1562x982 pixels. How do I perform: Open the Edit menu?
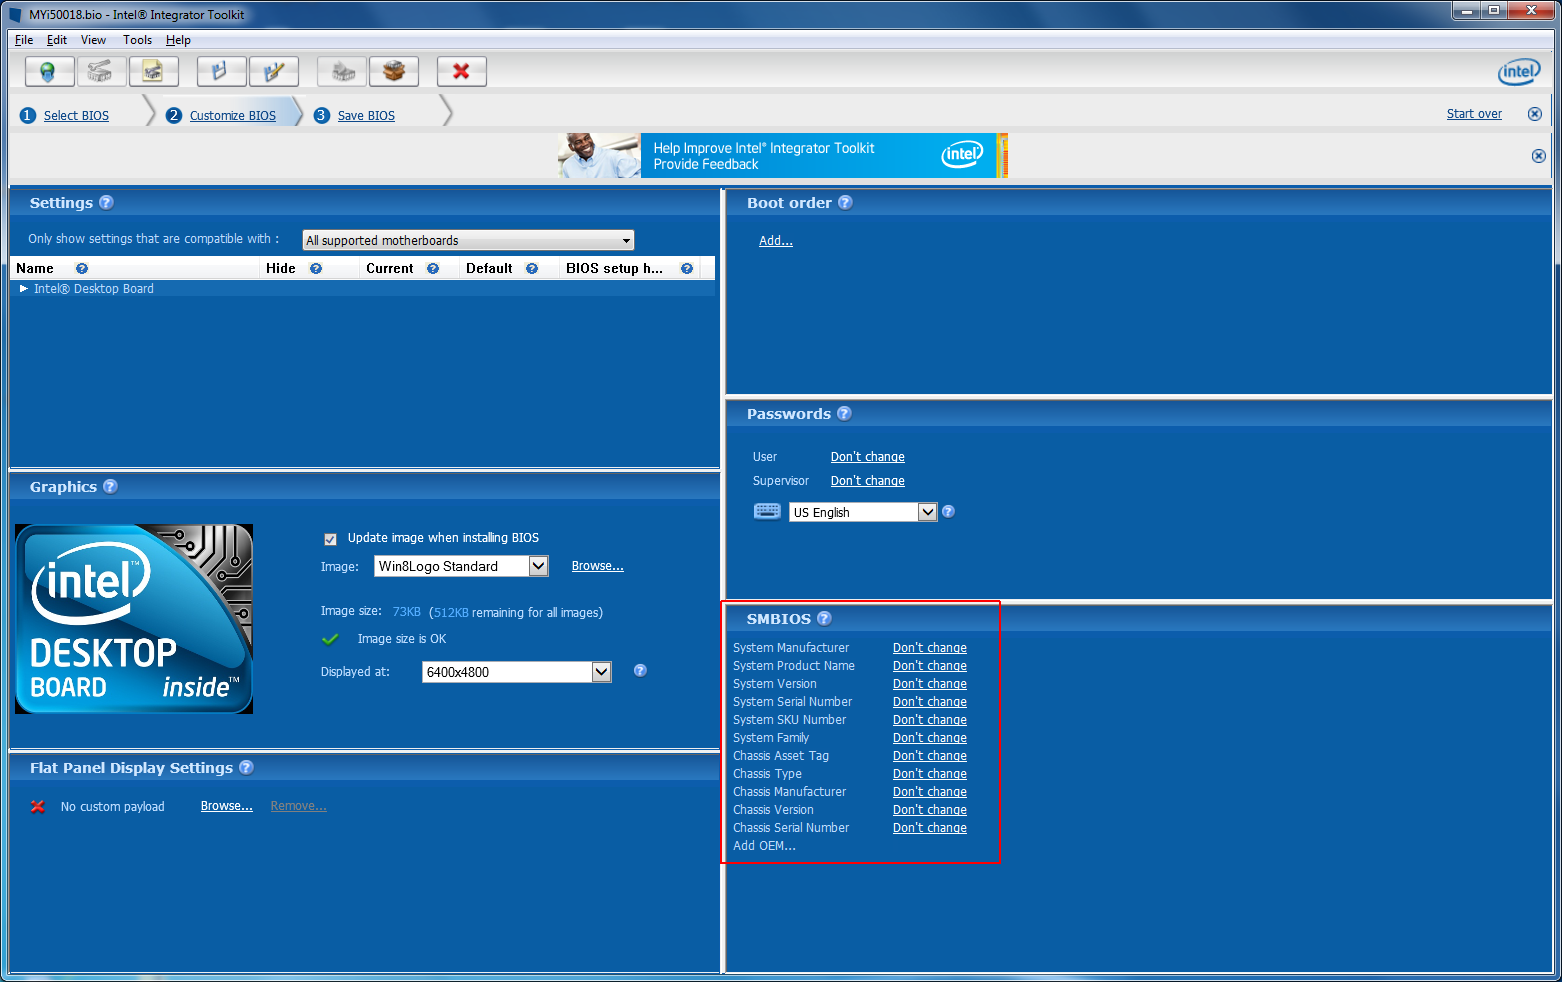click(x=57, y=40)
